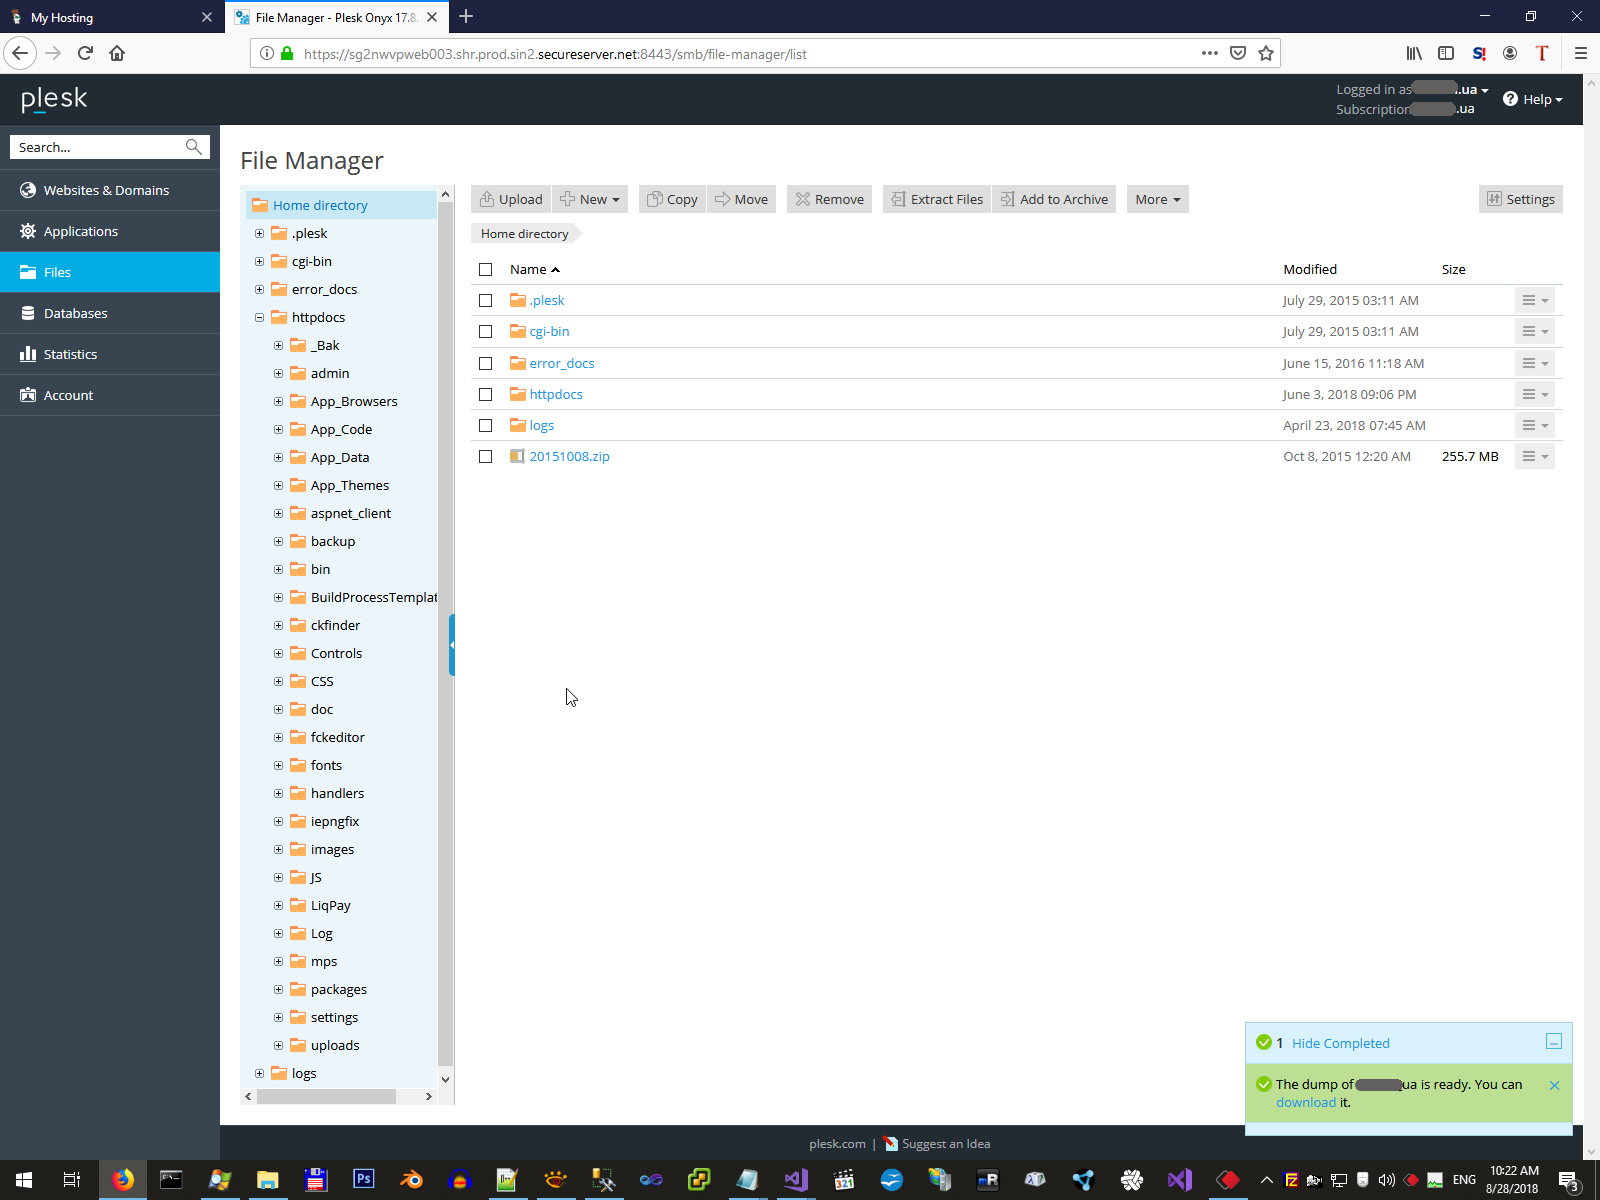This screenshot has height=1200, width=1600.
Task: Open the Statistics section
Action: coord(110,354)
